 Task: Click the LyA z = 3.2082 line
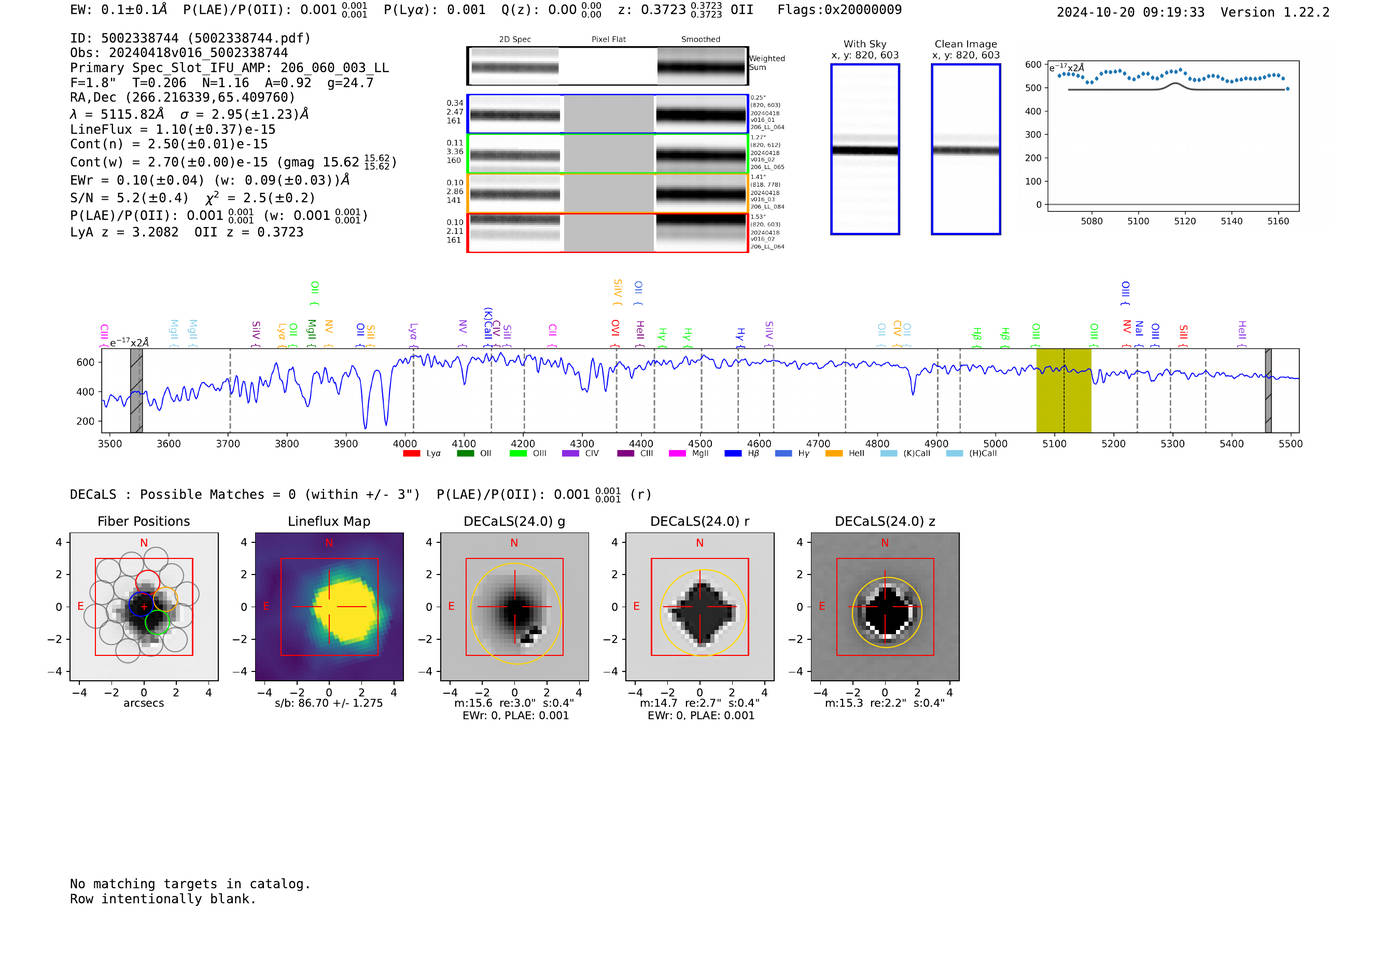point(187,232)
